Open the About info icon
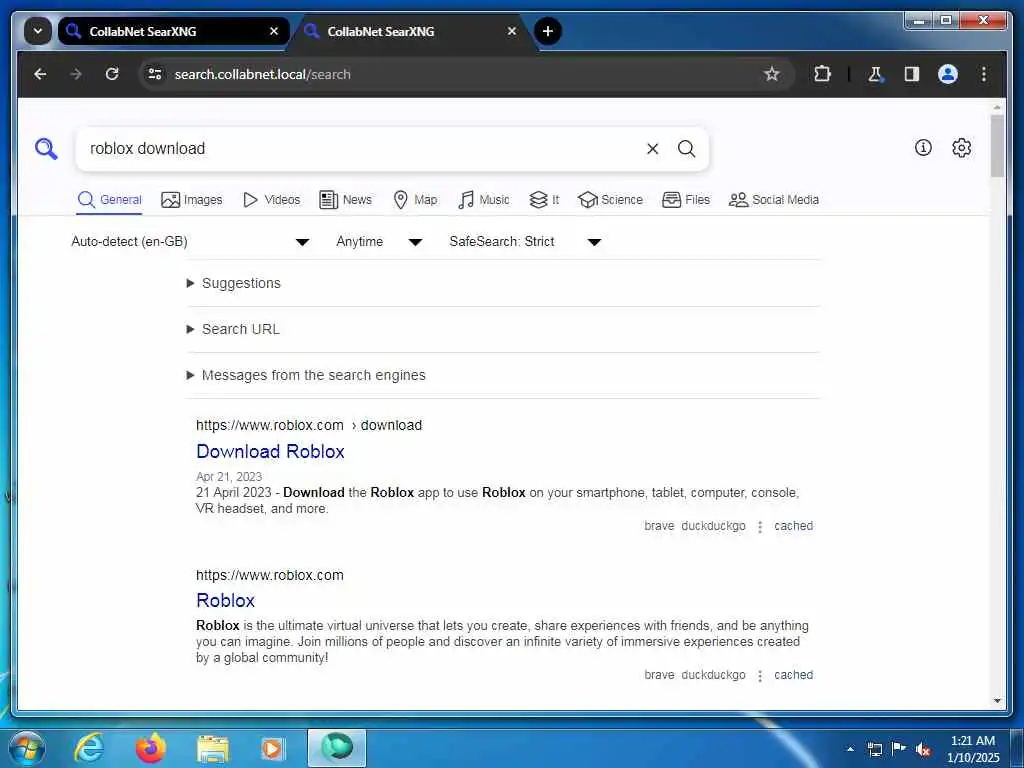Screen dimensions: 1024x768 (x=923, y=148)
